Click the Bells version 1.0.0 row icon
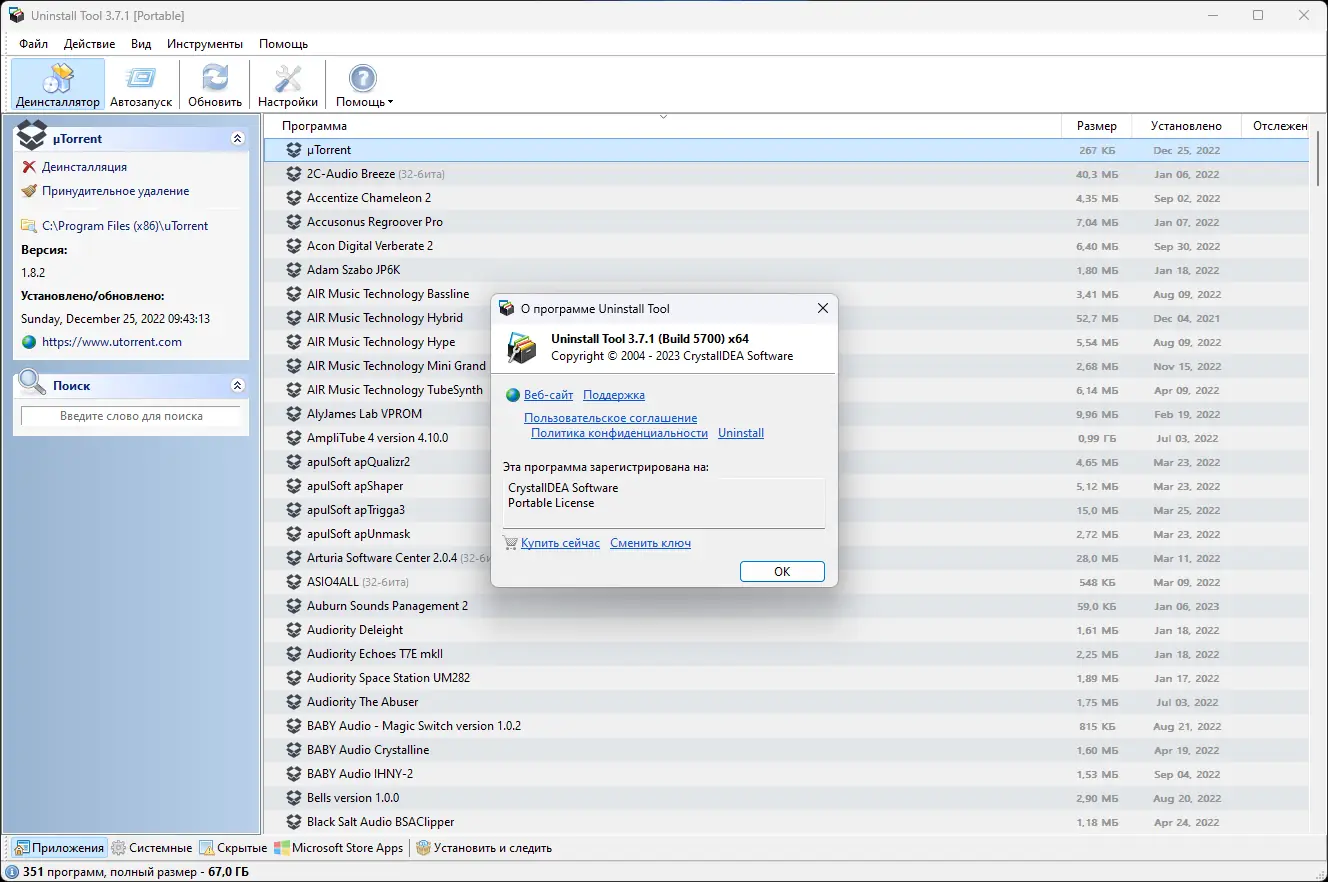 [x=294, y=798]
